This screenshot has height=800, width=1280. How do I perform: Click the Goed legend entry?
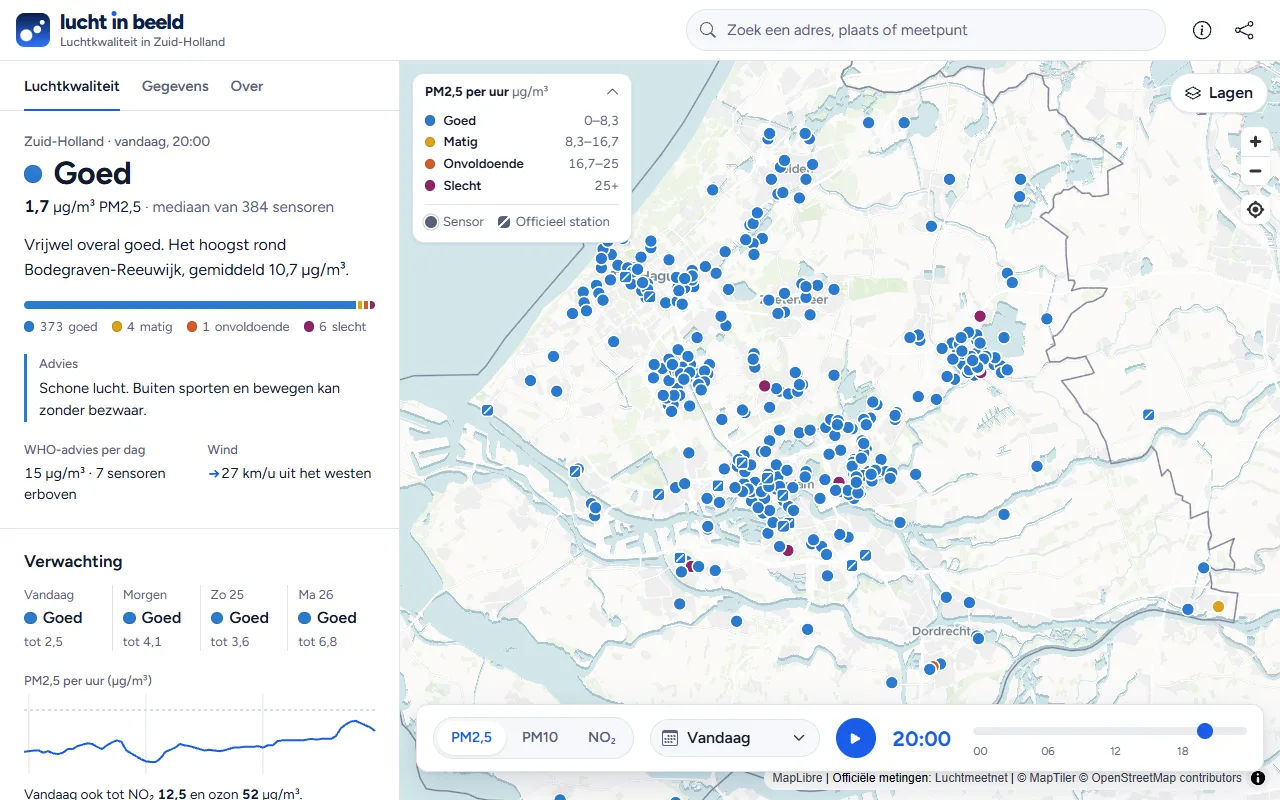[x=522, y=120]
